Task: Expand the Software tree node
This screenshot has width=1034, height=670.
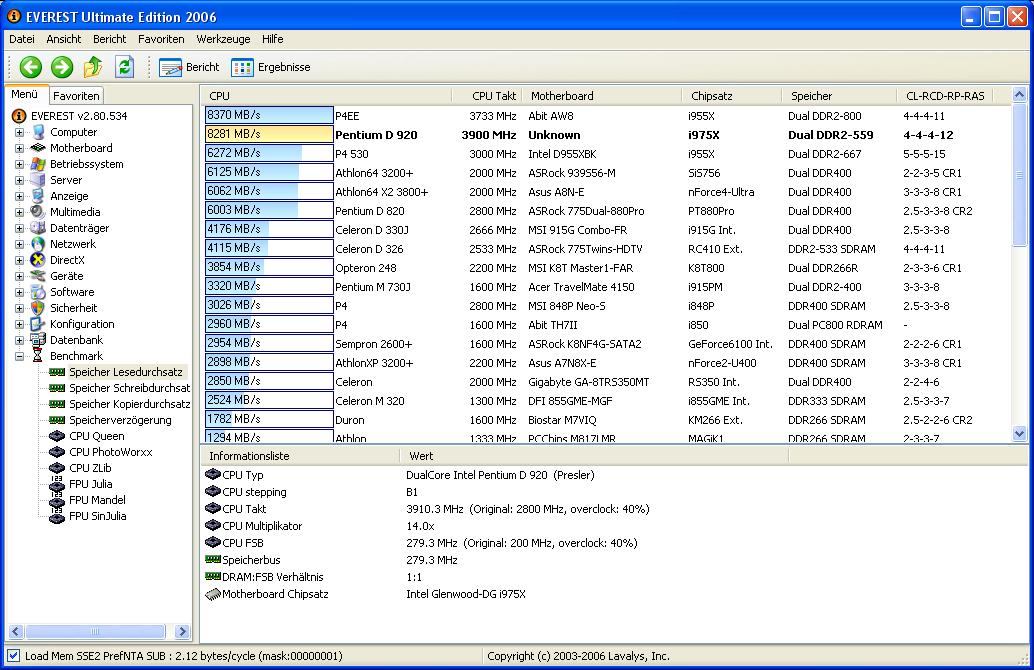Action: [x=19, y=292]
